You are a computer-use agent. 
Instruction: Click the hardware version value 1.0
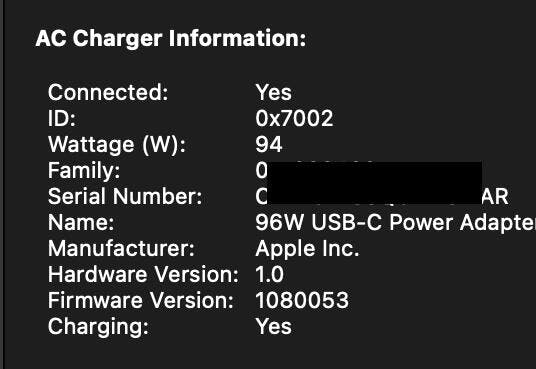[269, 275]
